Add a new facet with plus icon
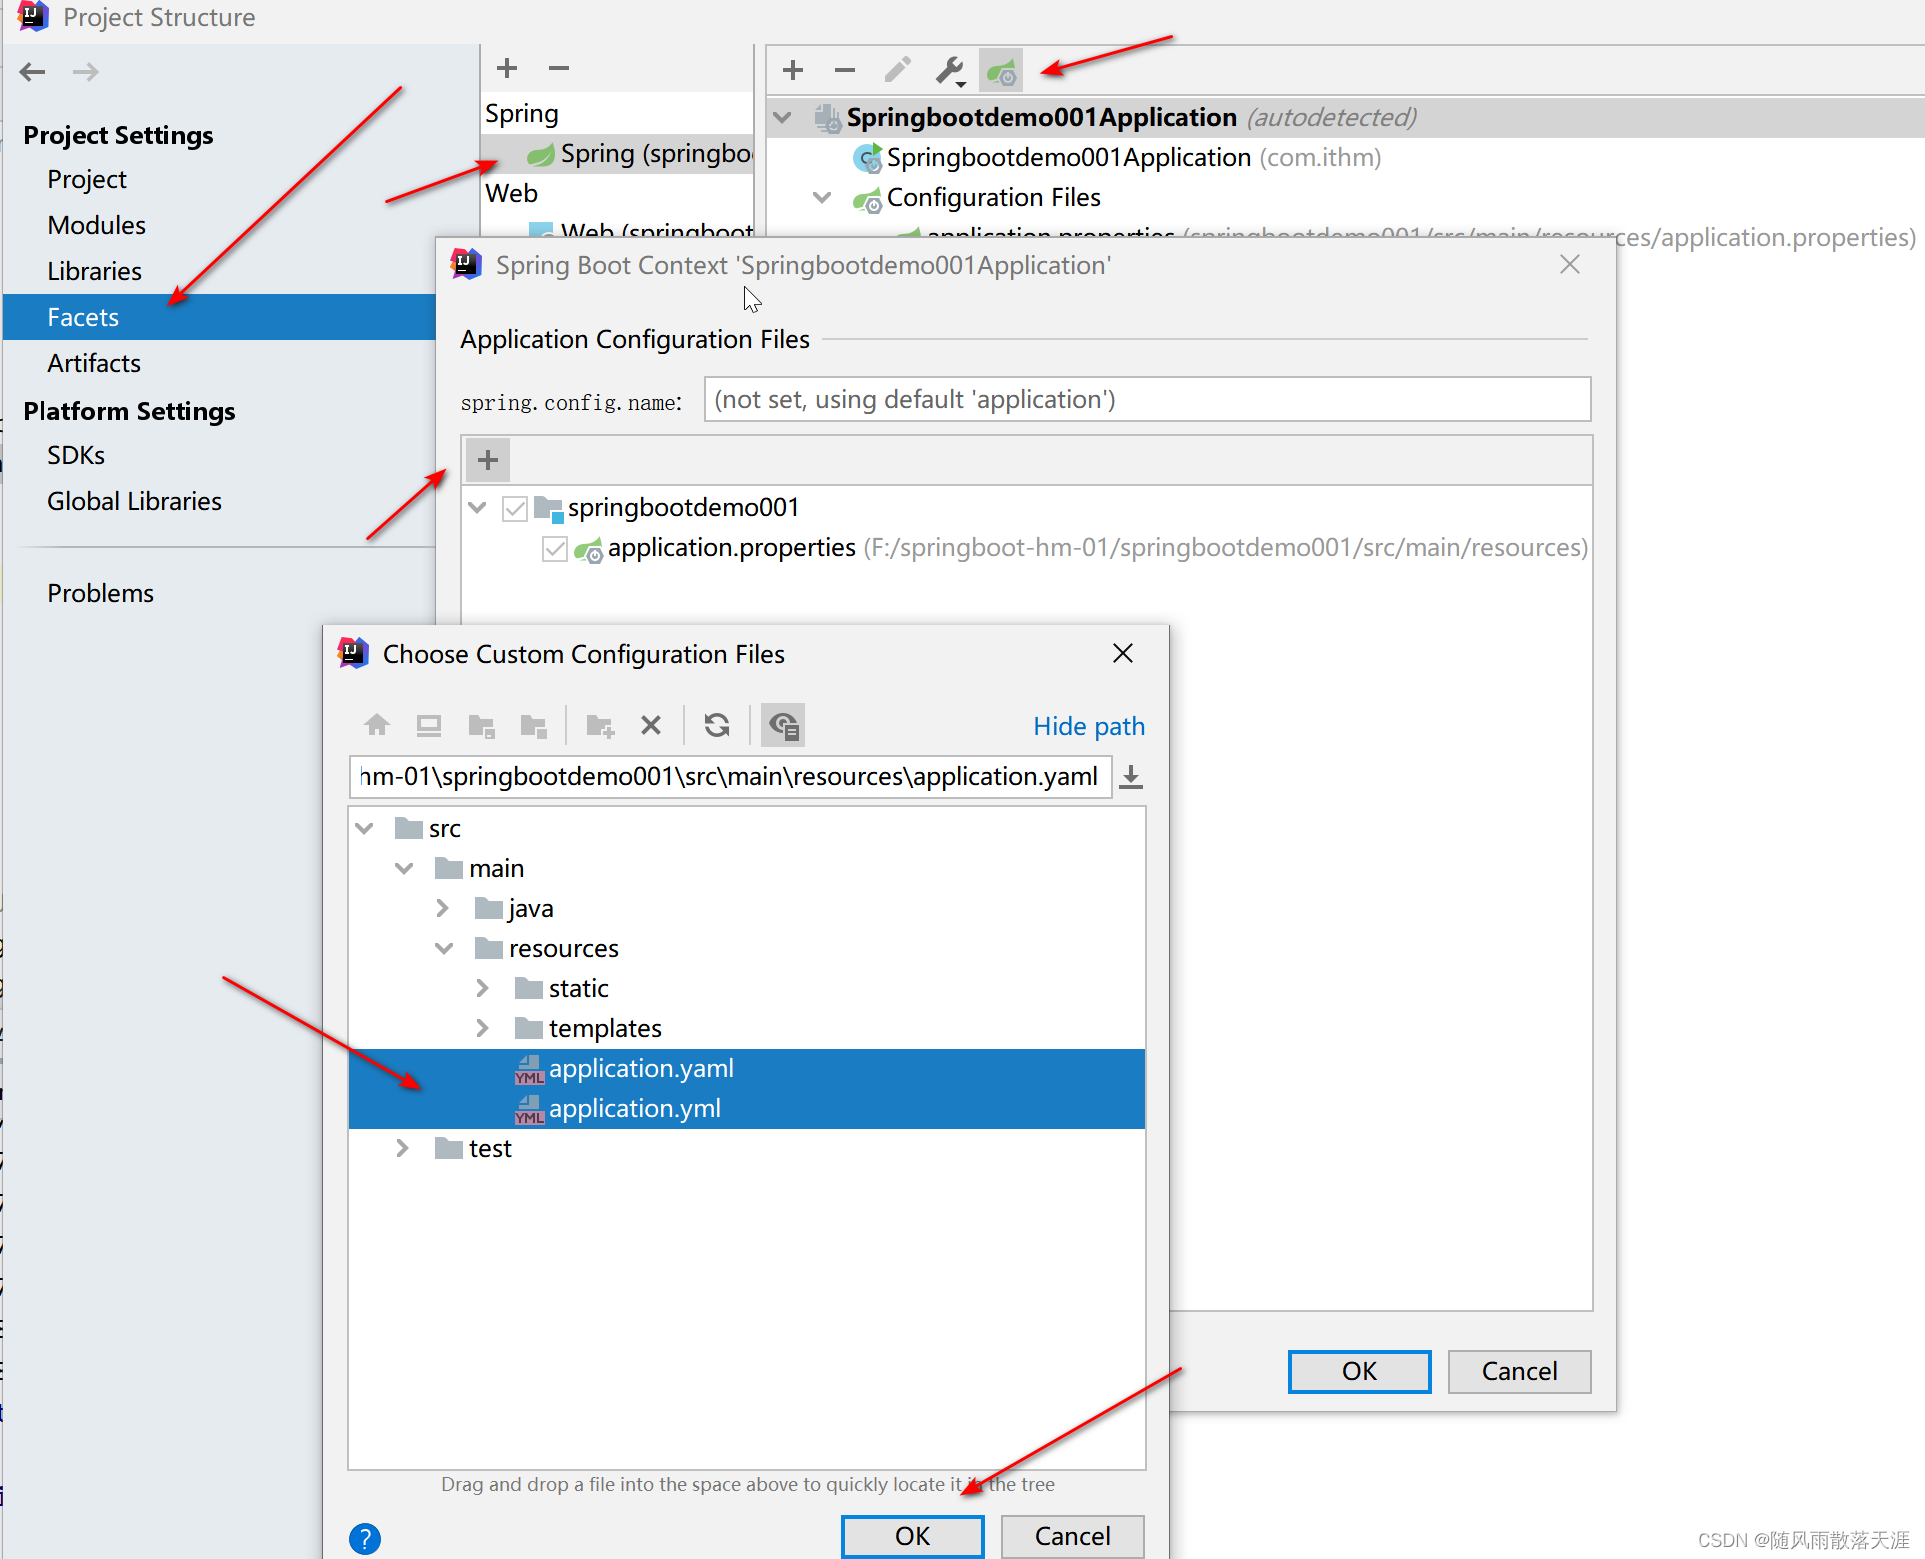The height and width of the screenshot is (1559, 1925). click(507, 68)
